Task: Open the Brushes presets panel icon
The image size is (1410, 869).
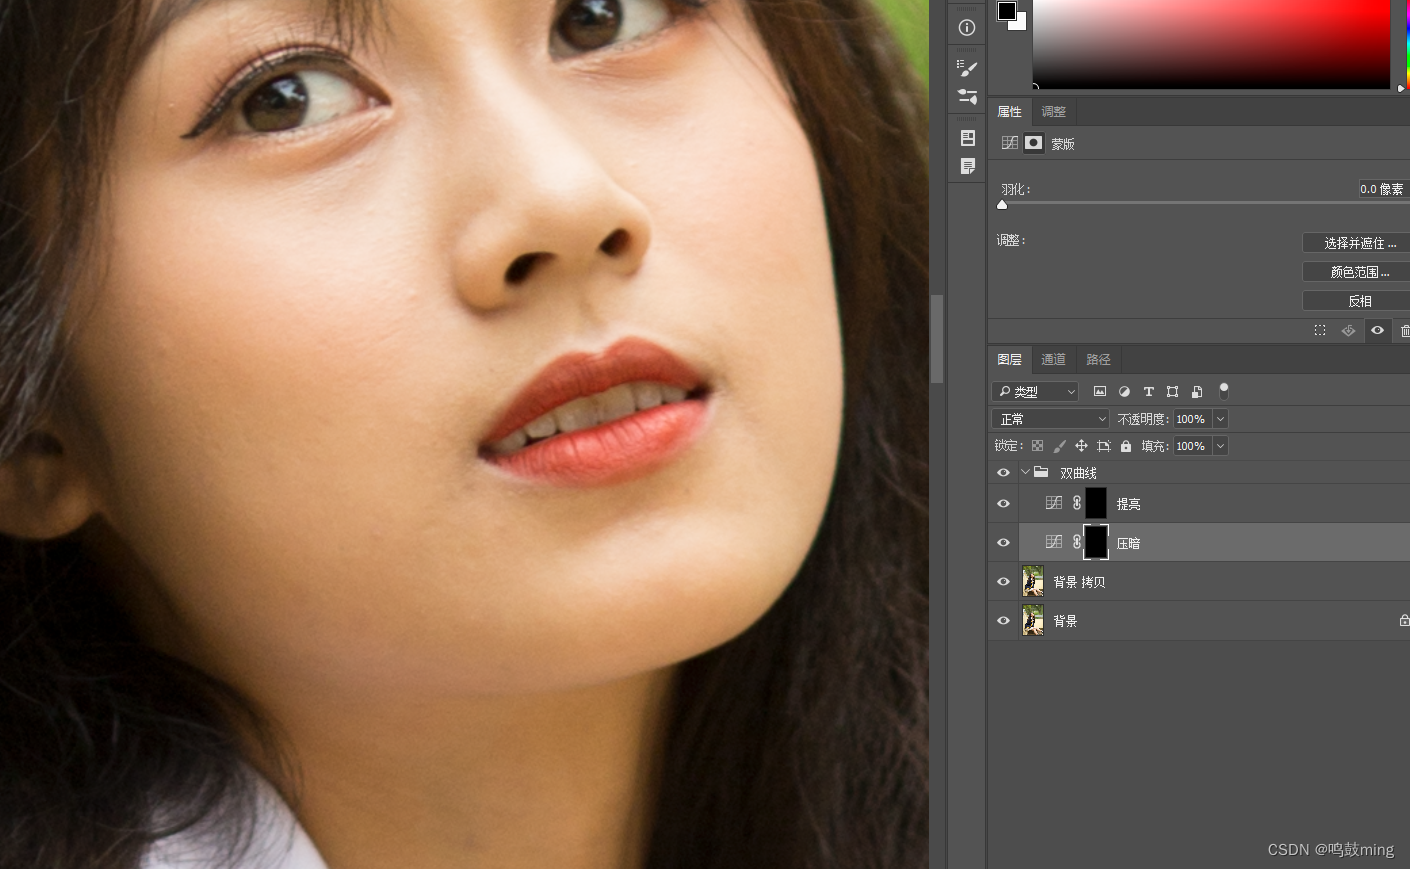Action: coord(967,97)
